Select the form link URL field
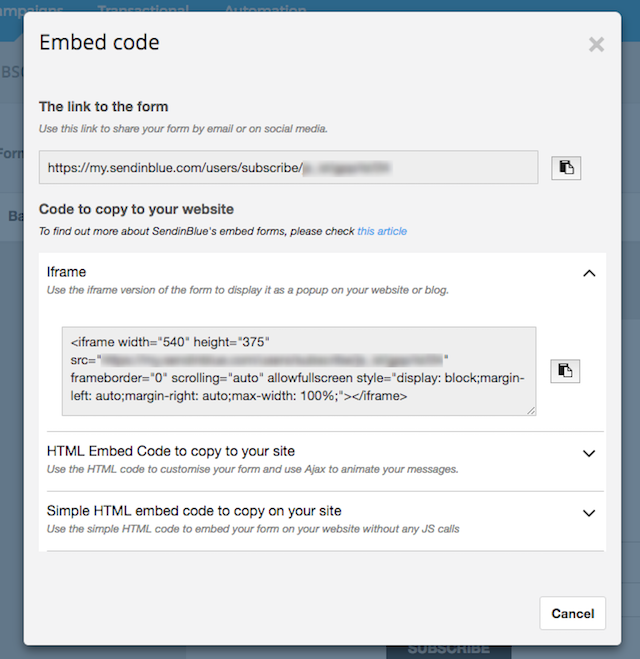The height and width of the screenshot is (659, 640). [x=288, y=167]
